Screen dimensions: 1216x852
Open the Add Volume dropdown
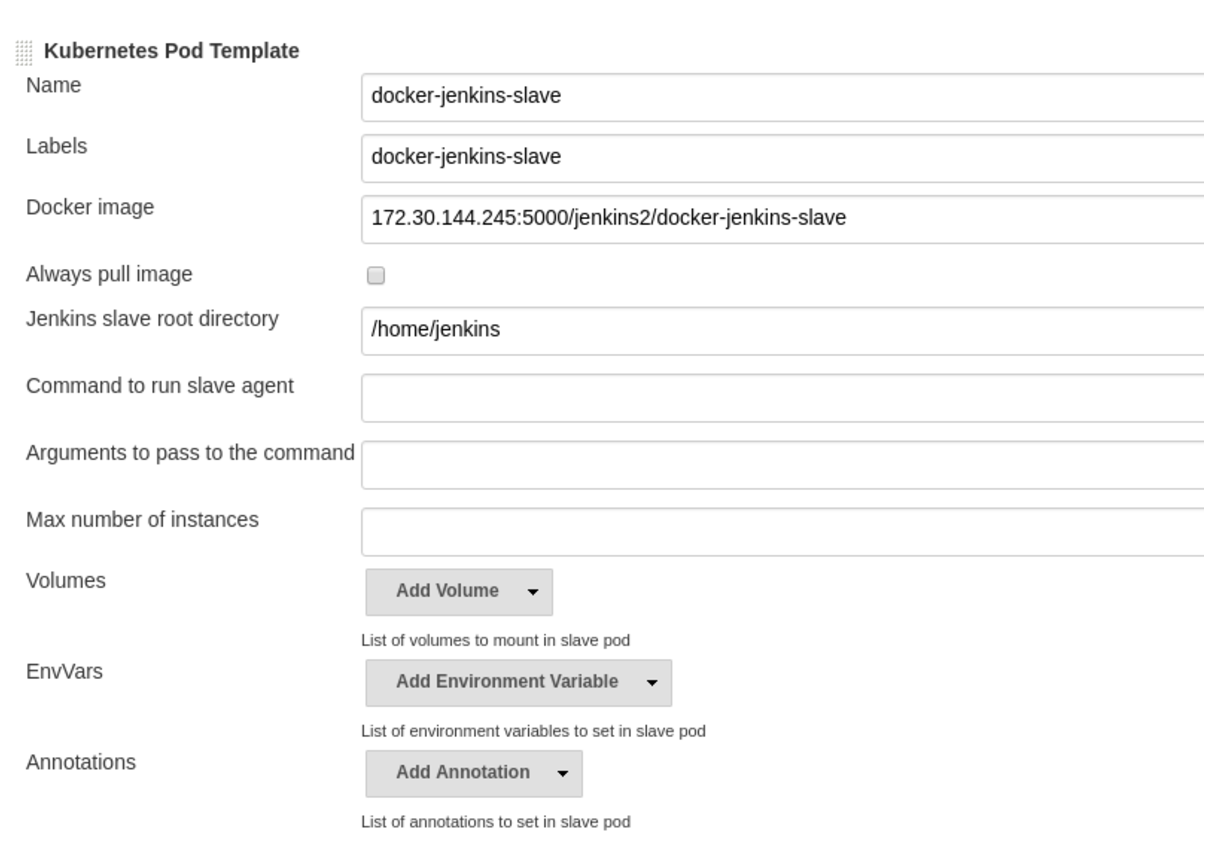click(459, 591)
